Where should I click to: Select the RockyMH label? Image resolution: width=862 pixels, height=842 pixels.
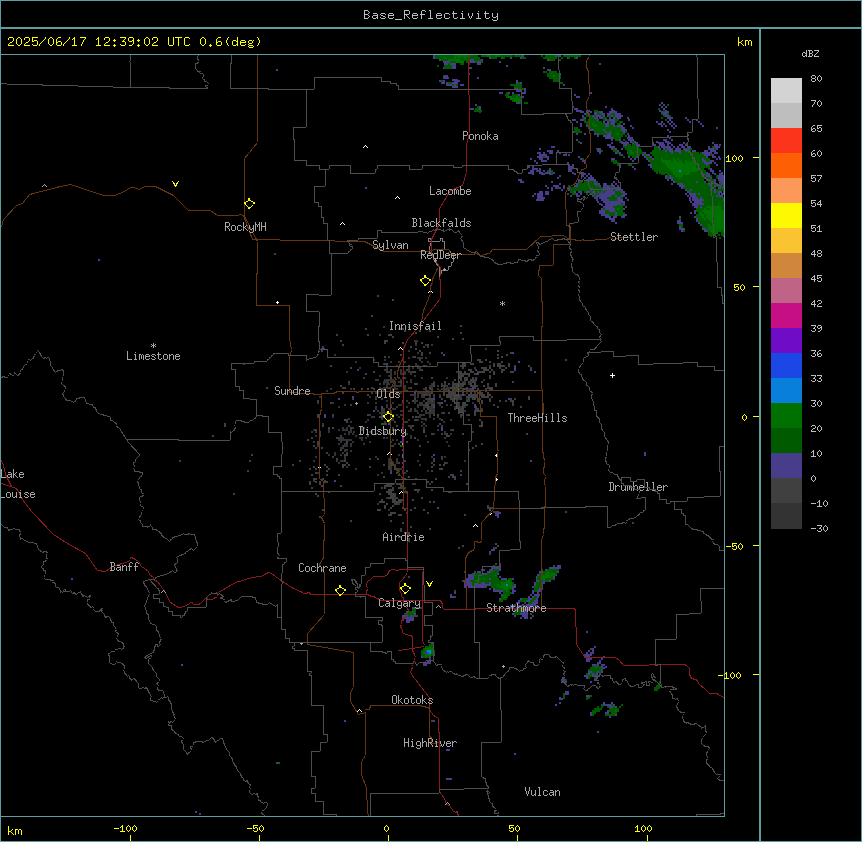pyautogui.click(x=245, y=227)
